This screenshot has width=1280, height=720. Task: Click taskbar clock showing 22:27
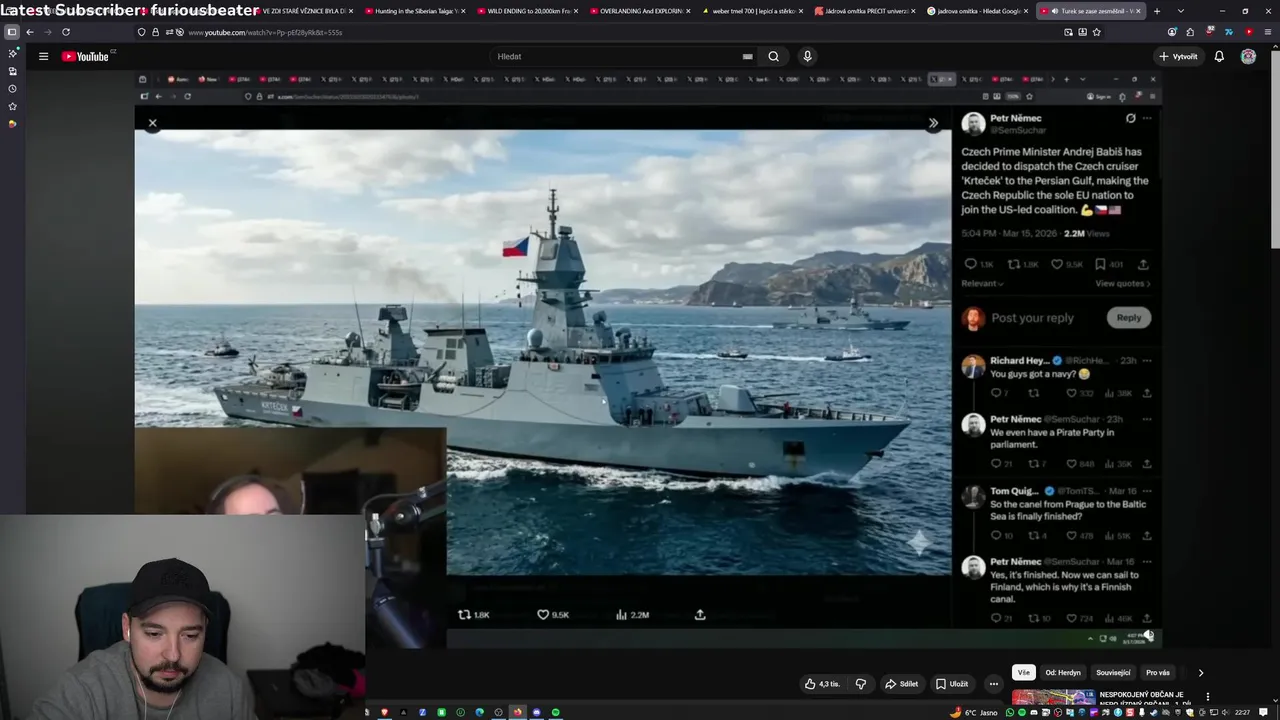1242,712
